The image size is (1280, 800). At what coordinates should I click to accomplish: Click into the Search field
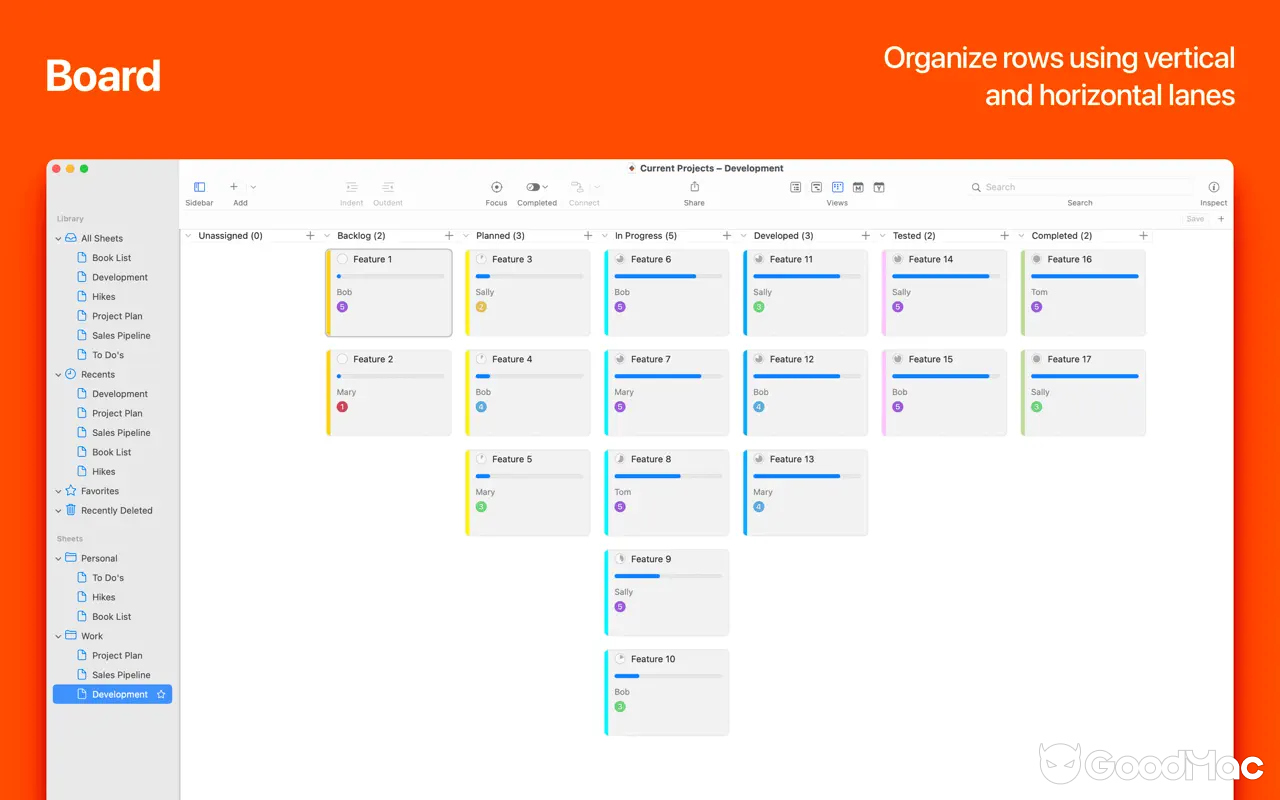coord(1080,187)
